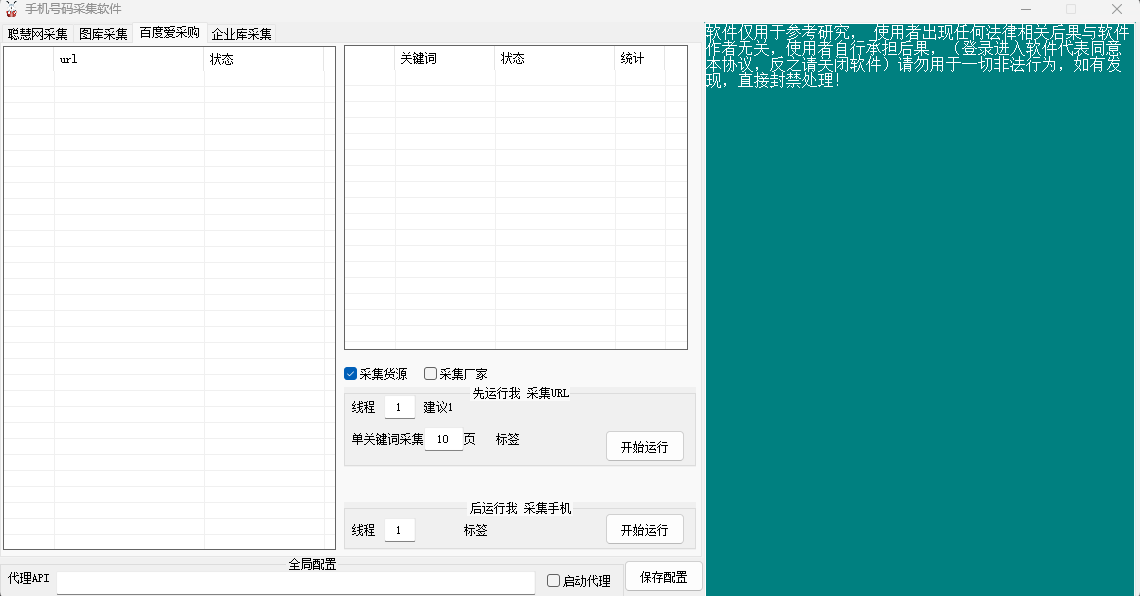Enable the 采集厂家 checkbox
The image size is (1140, 596).
(431, 374)
